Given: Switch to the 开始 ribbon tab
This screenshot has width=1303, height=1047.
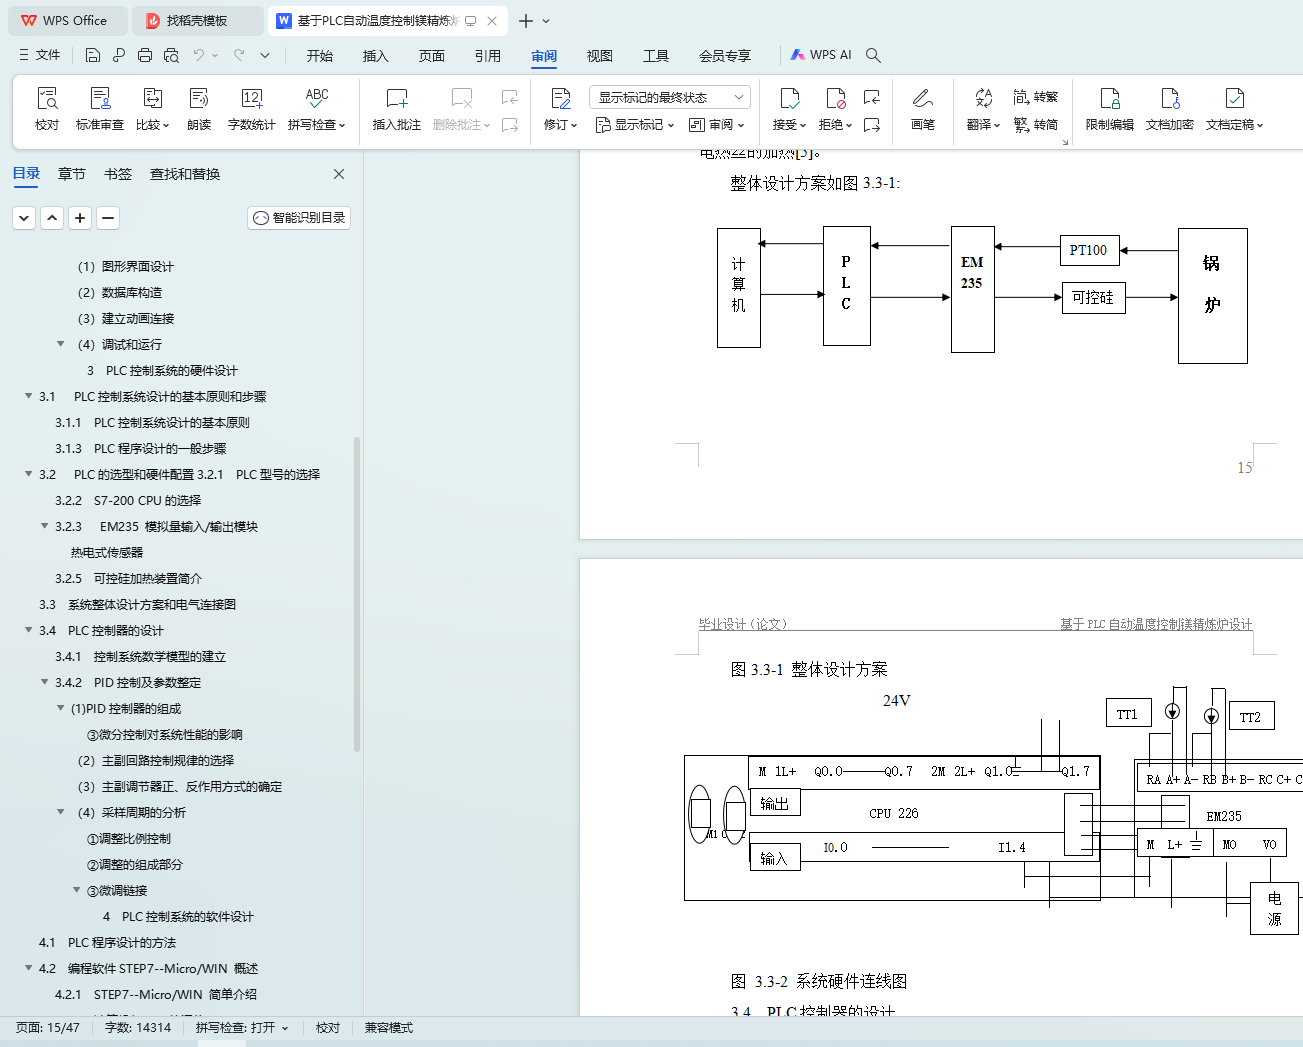Looking at the screenshot, I should coord(320,56).
